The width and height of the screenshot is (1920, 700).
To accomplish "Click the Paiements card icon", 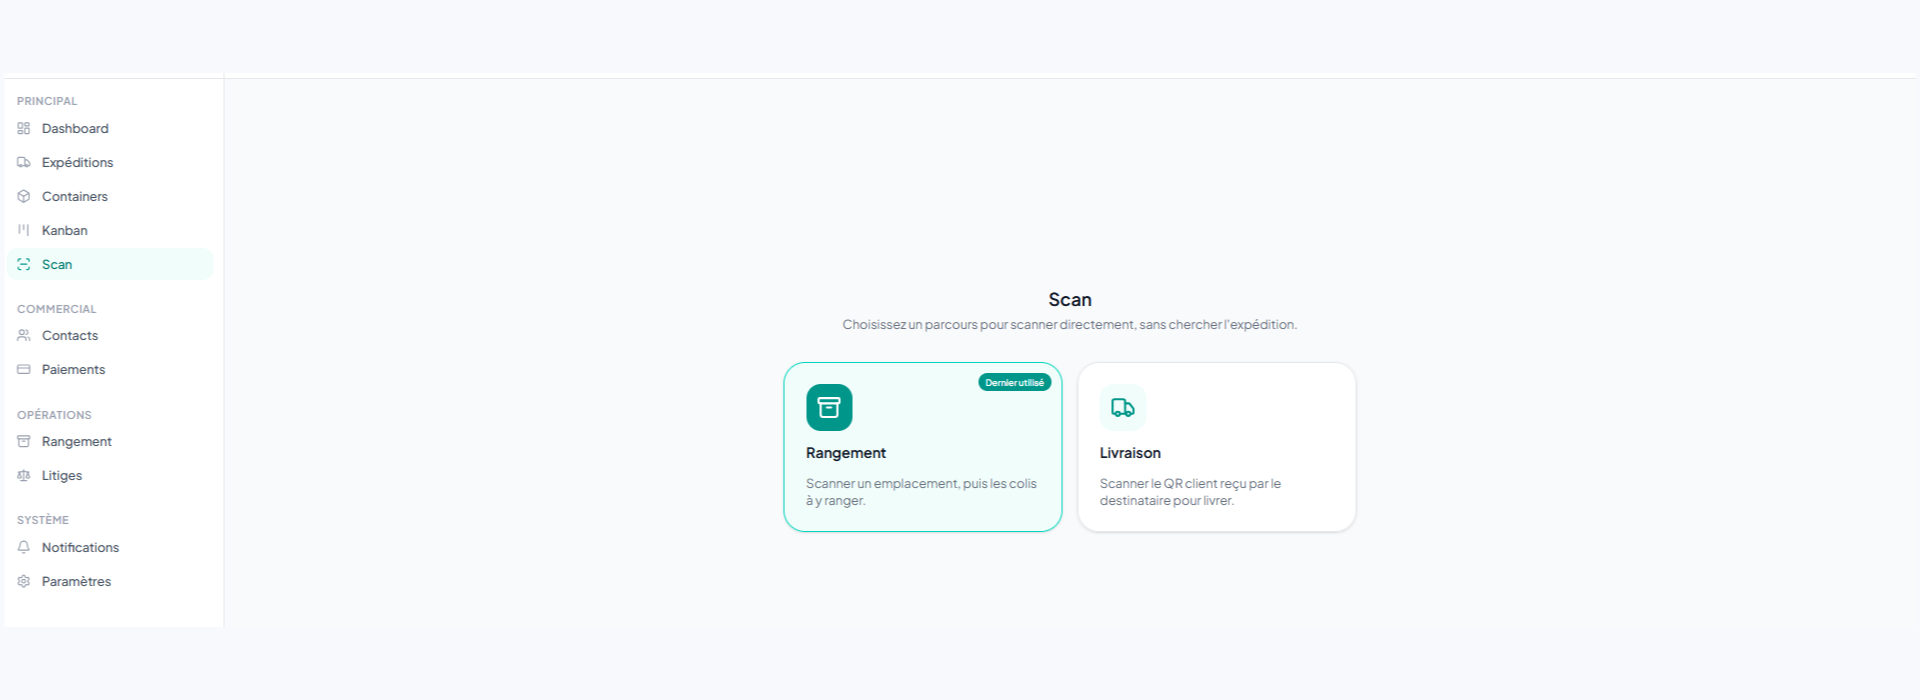I will click(24, 369).
